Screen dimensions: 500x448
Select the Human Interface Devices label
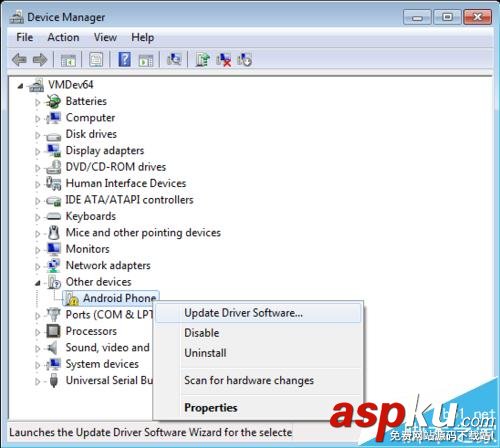point(126,183)
